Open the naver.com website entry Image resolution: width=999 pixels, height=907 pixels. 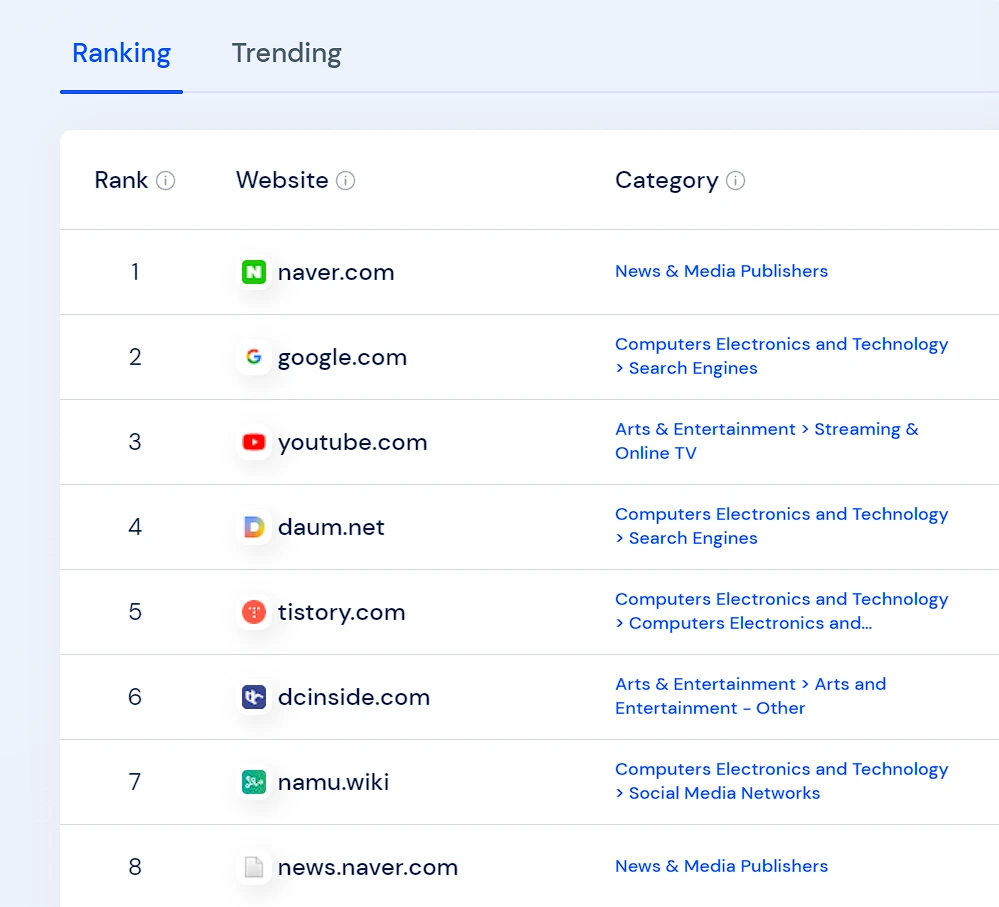[336, 273]
